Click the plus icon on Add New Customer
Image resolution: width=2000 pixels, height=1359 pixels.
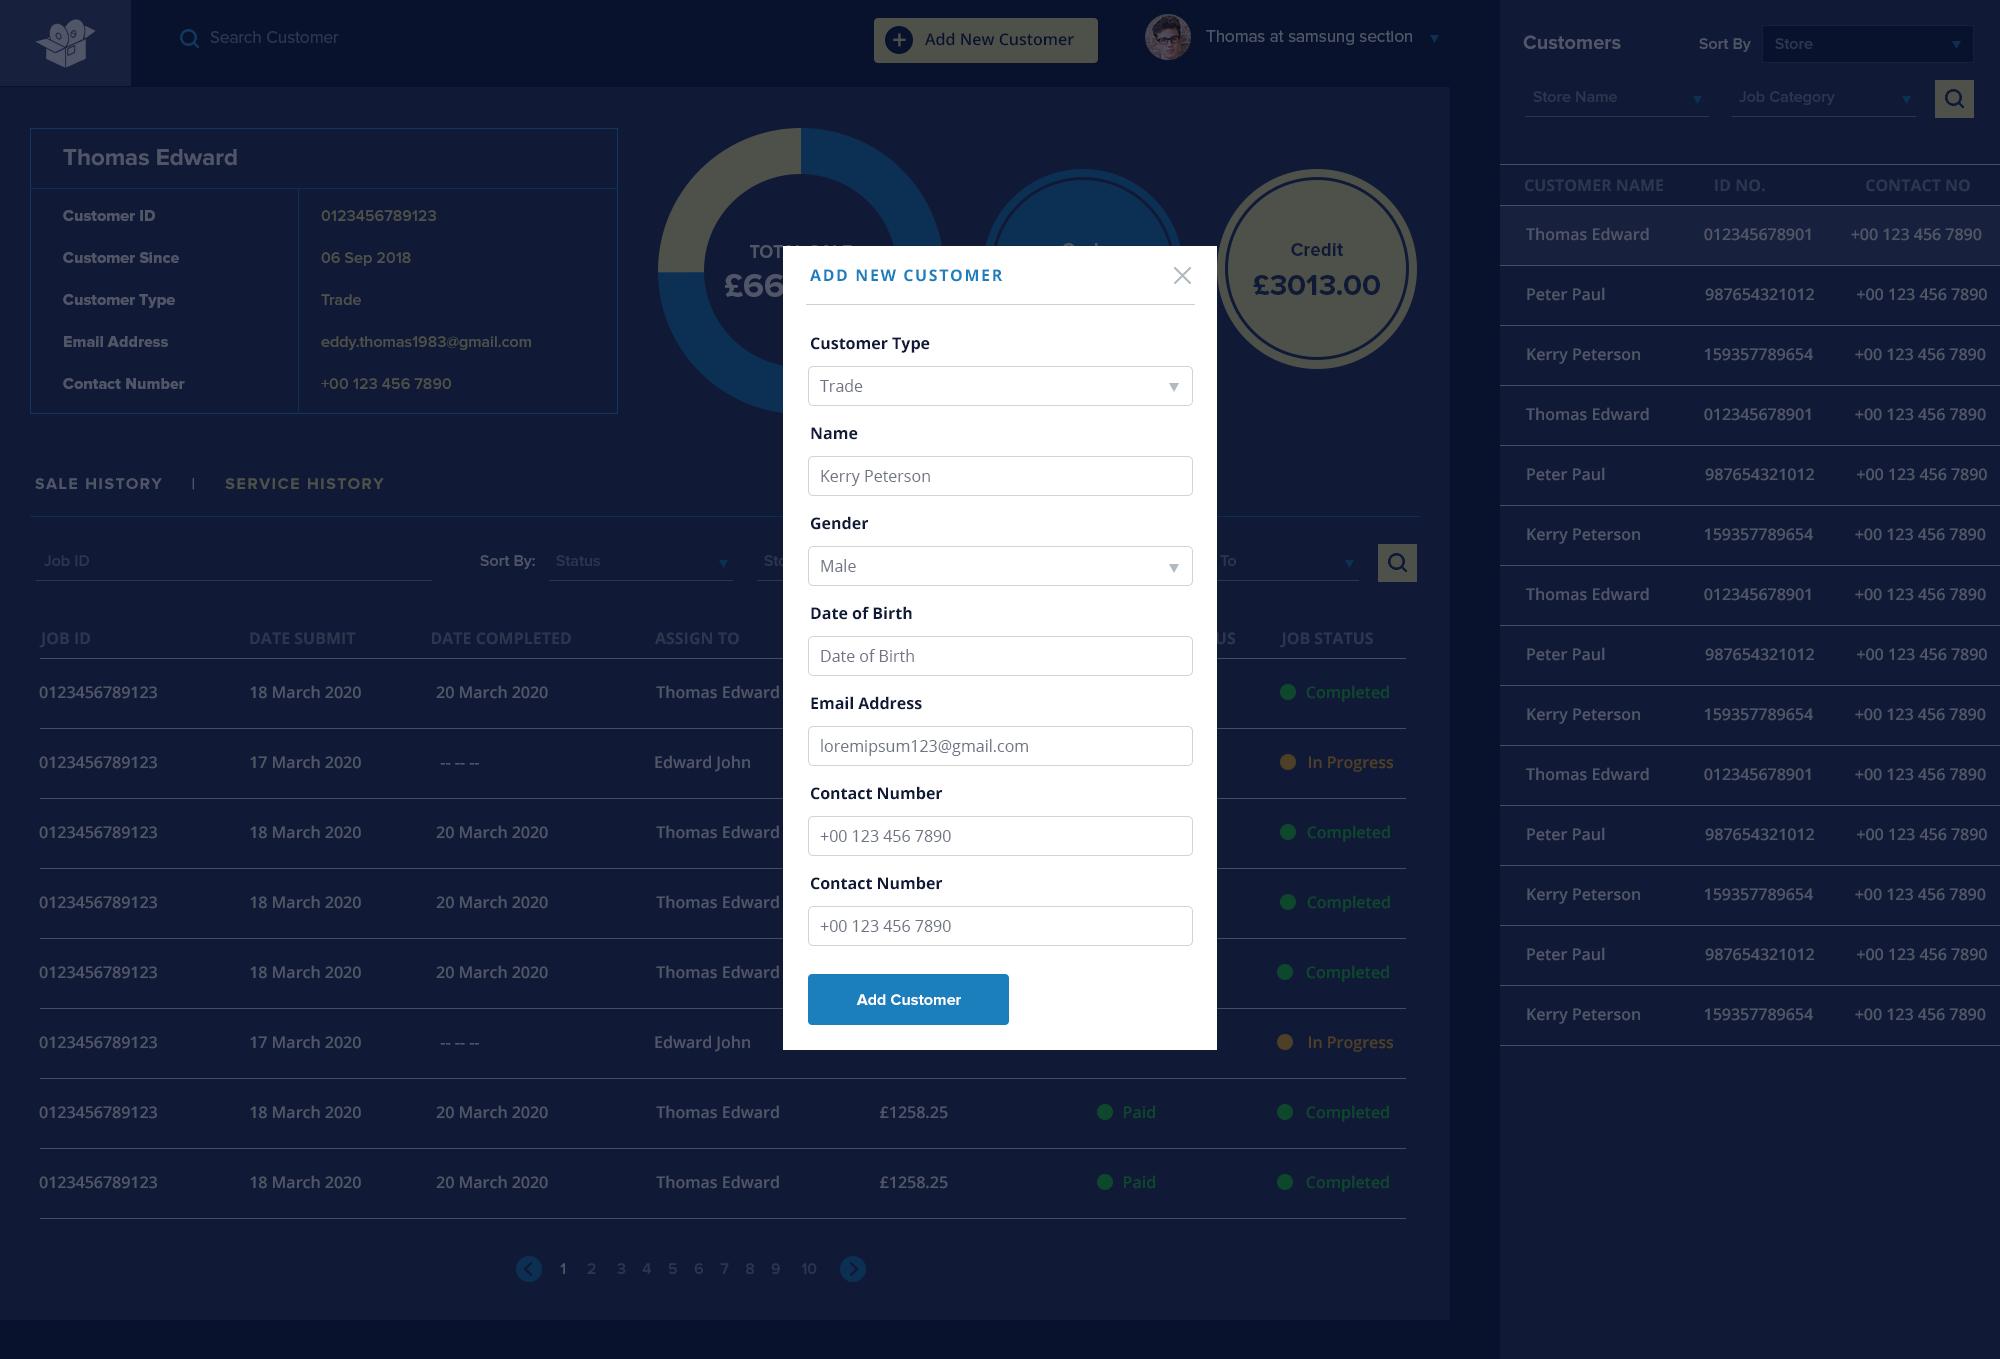click(899, 40)
